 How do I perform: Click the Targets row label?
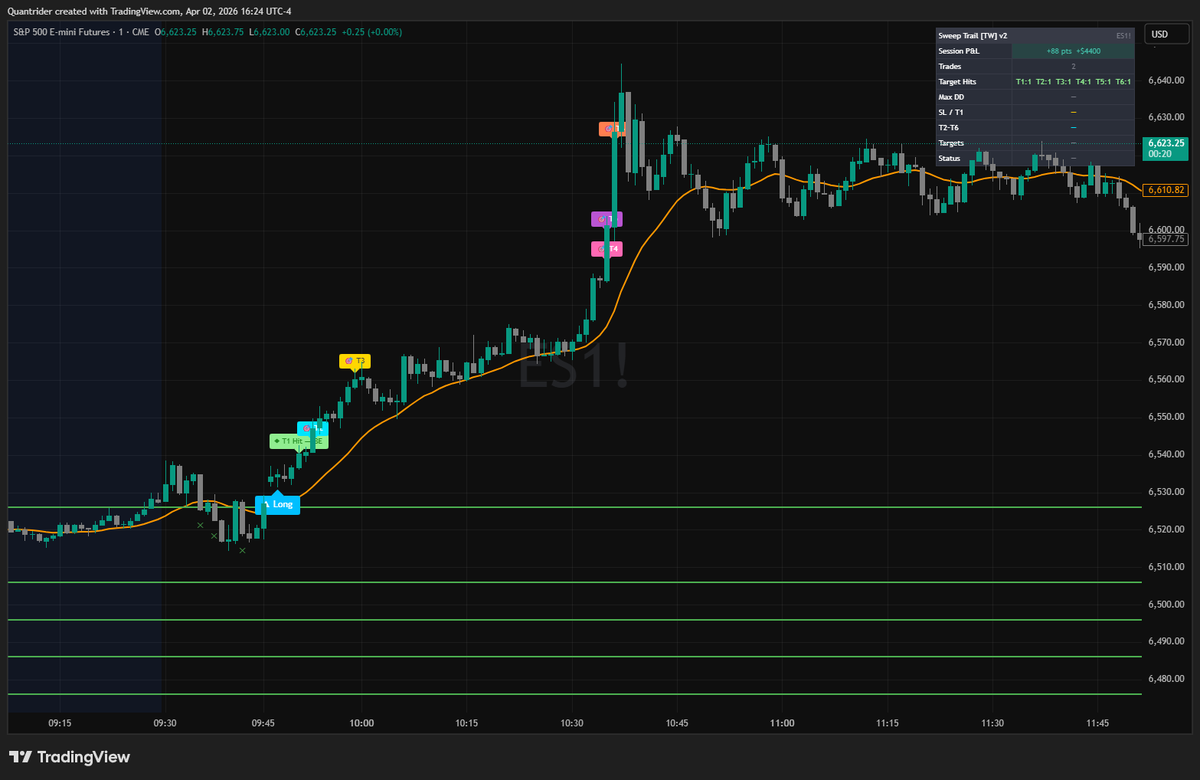952,143
